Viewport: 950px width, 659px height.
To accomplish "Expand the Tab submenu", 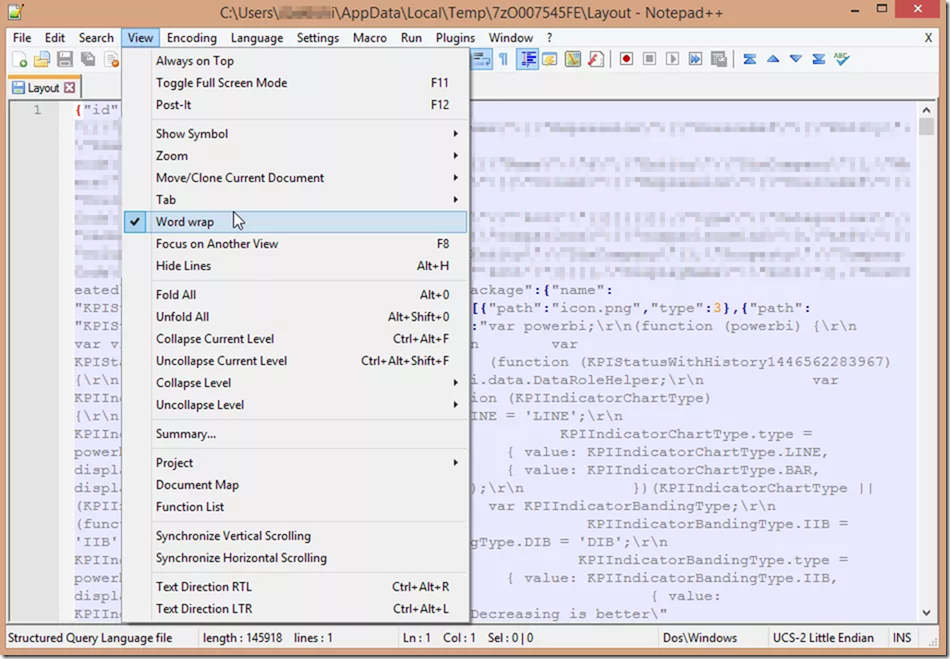I will [296, 200].
